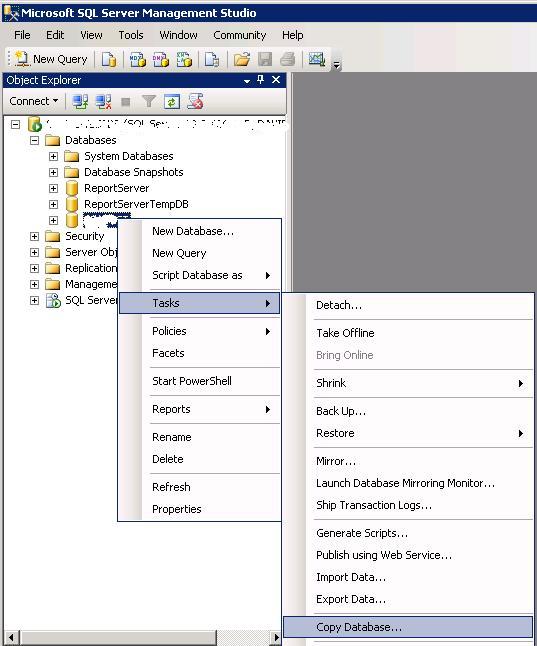The width and height of the screenshot is (537, 646).
Task: Click the Stop square icon
Action: [x=126, y=102]
